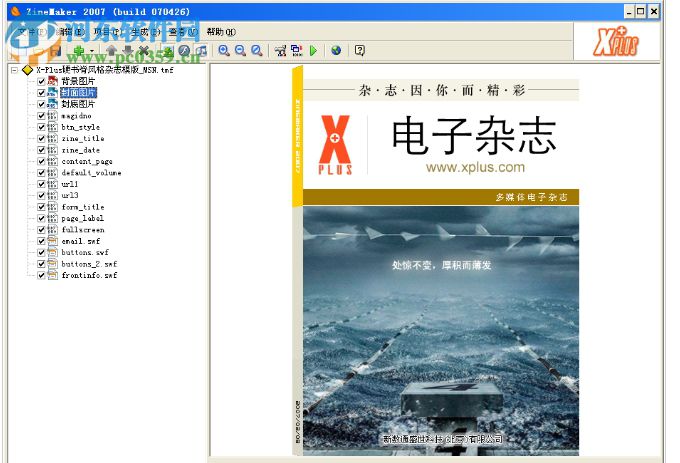680x463 pixels.
Task: Toggle the content_page checkbox
Action: point(41,161)
